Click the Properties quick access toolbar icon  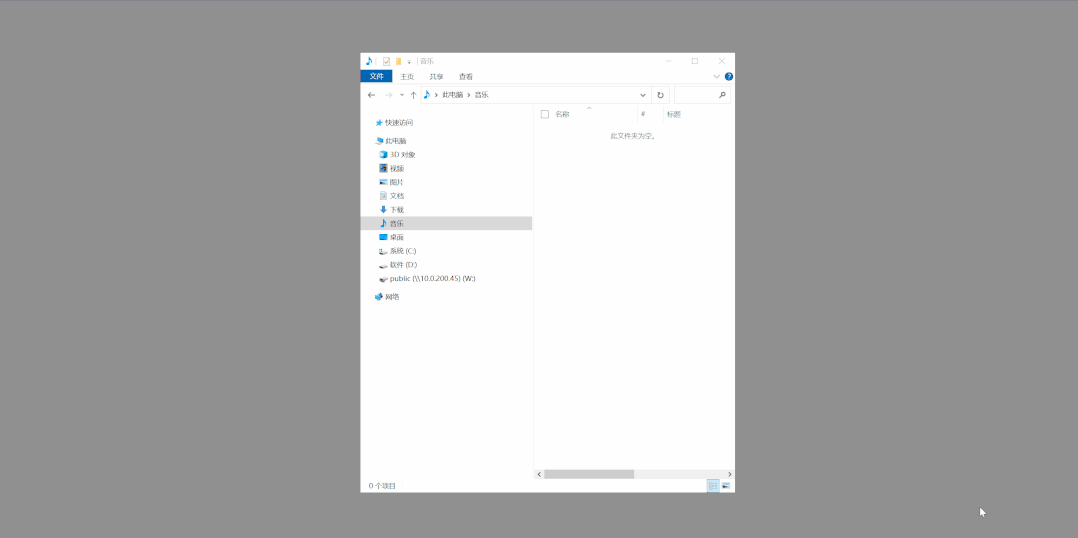coord(386,61)
